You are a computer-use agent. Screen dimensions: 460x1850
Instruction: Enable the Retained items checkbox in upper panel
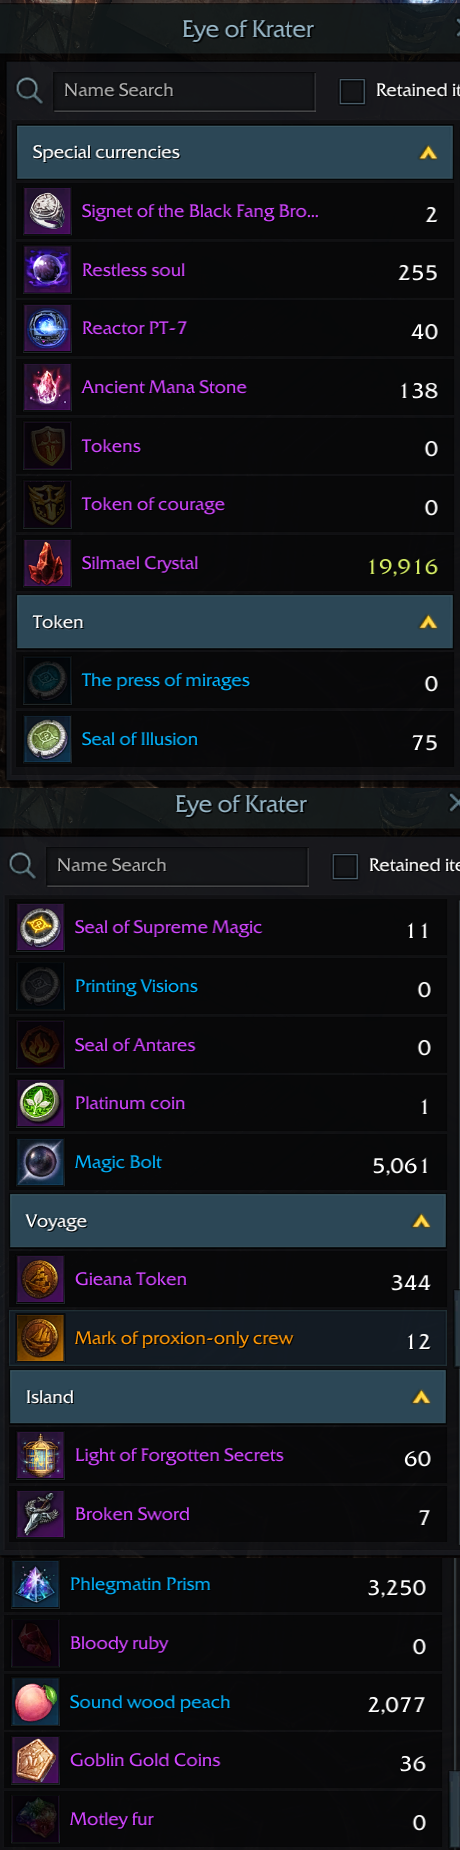[x=352, y=91]
